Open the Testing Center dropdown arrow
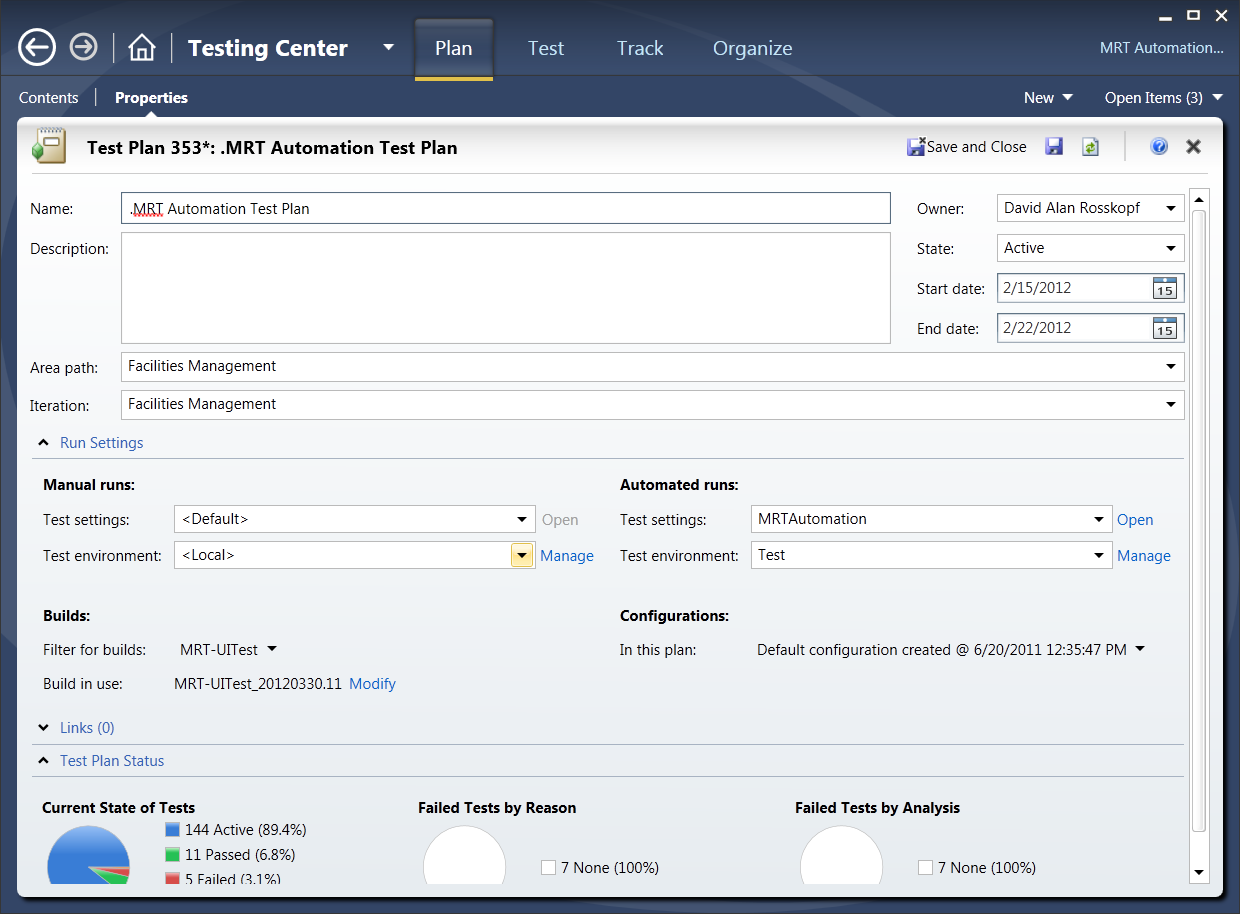Viewport: 1240px width, 914px height. coord(389,47)
